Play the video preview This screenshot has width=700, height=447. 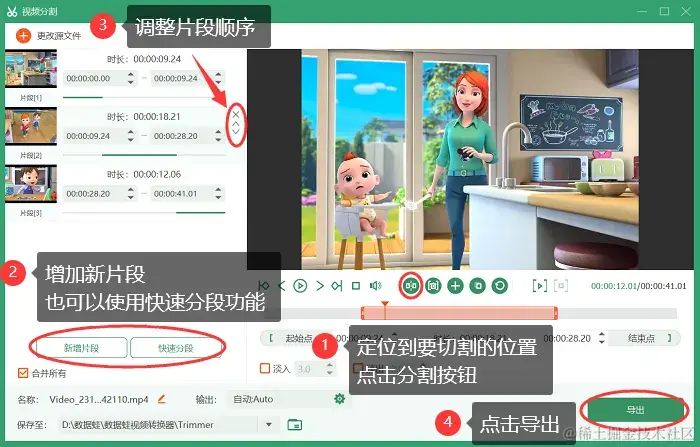(x=300, y=286)
